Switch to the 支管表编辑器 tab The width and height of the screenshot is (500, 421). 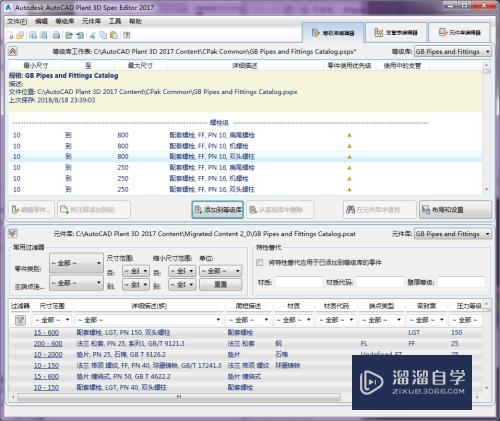point(396,33)
